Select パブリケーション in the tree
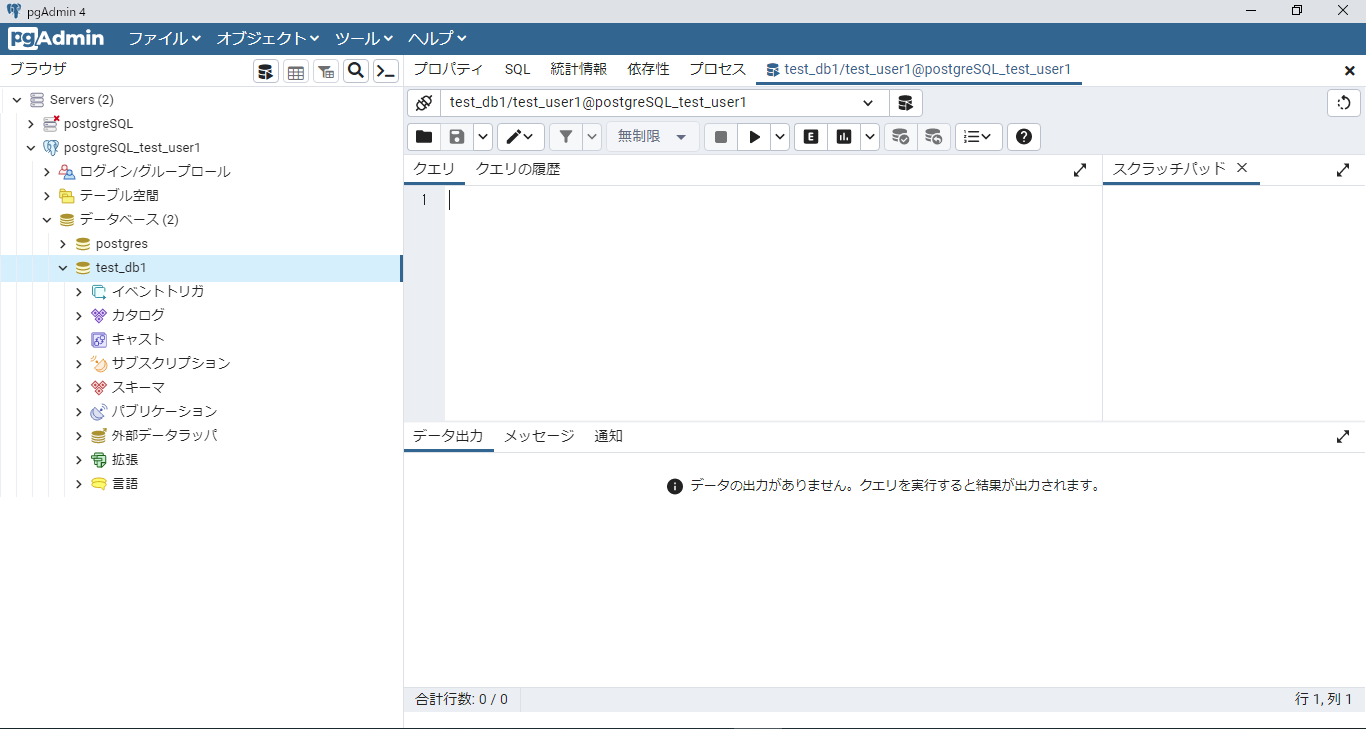The width and height of the screenshot is (1366, 729). click(164, 412)
